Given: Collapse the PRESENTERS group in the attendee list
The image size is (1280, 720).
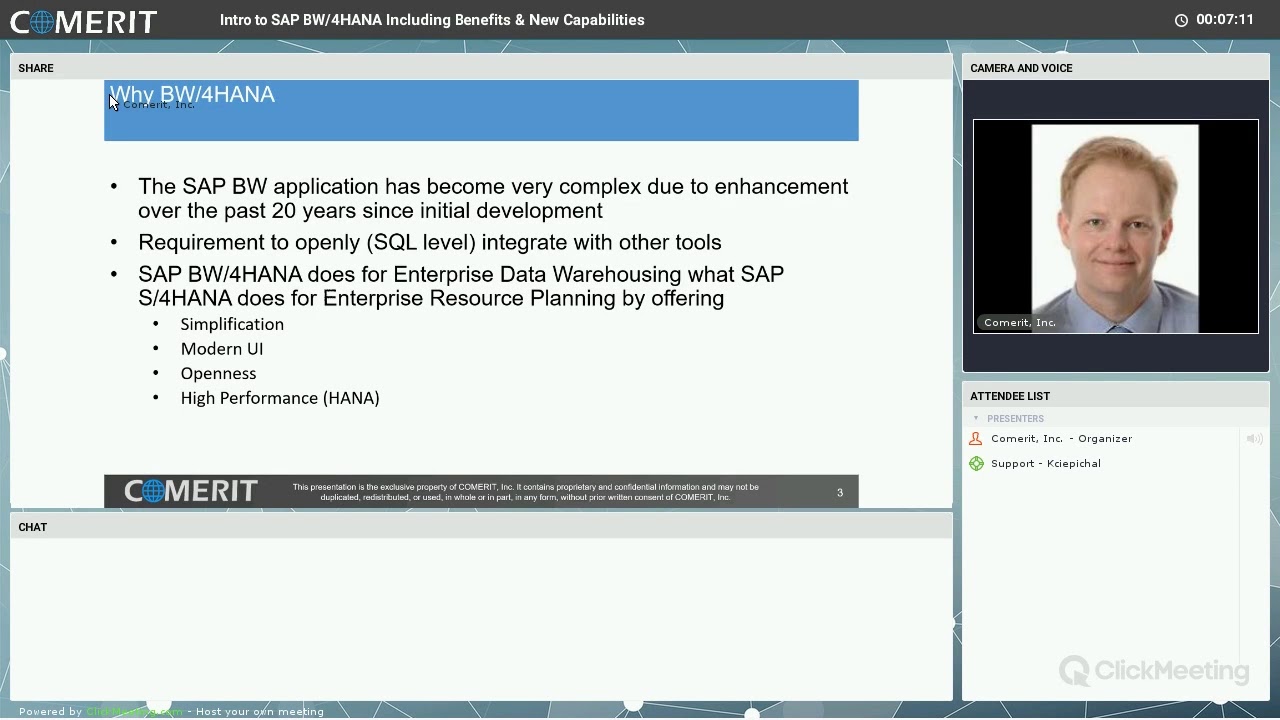Looking at the screenshot, I should pyautogui.click(x=976, y=418).
